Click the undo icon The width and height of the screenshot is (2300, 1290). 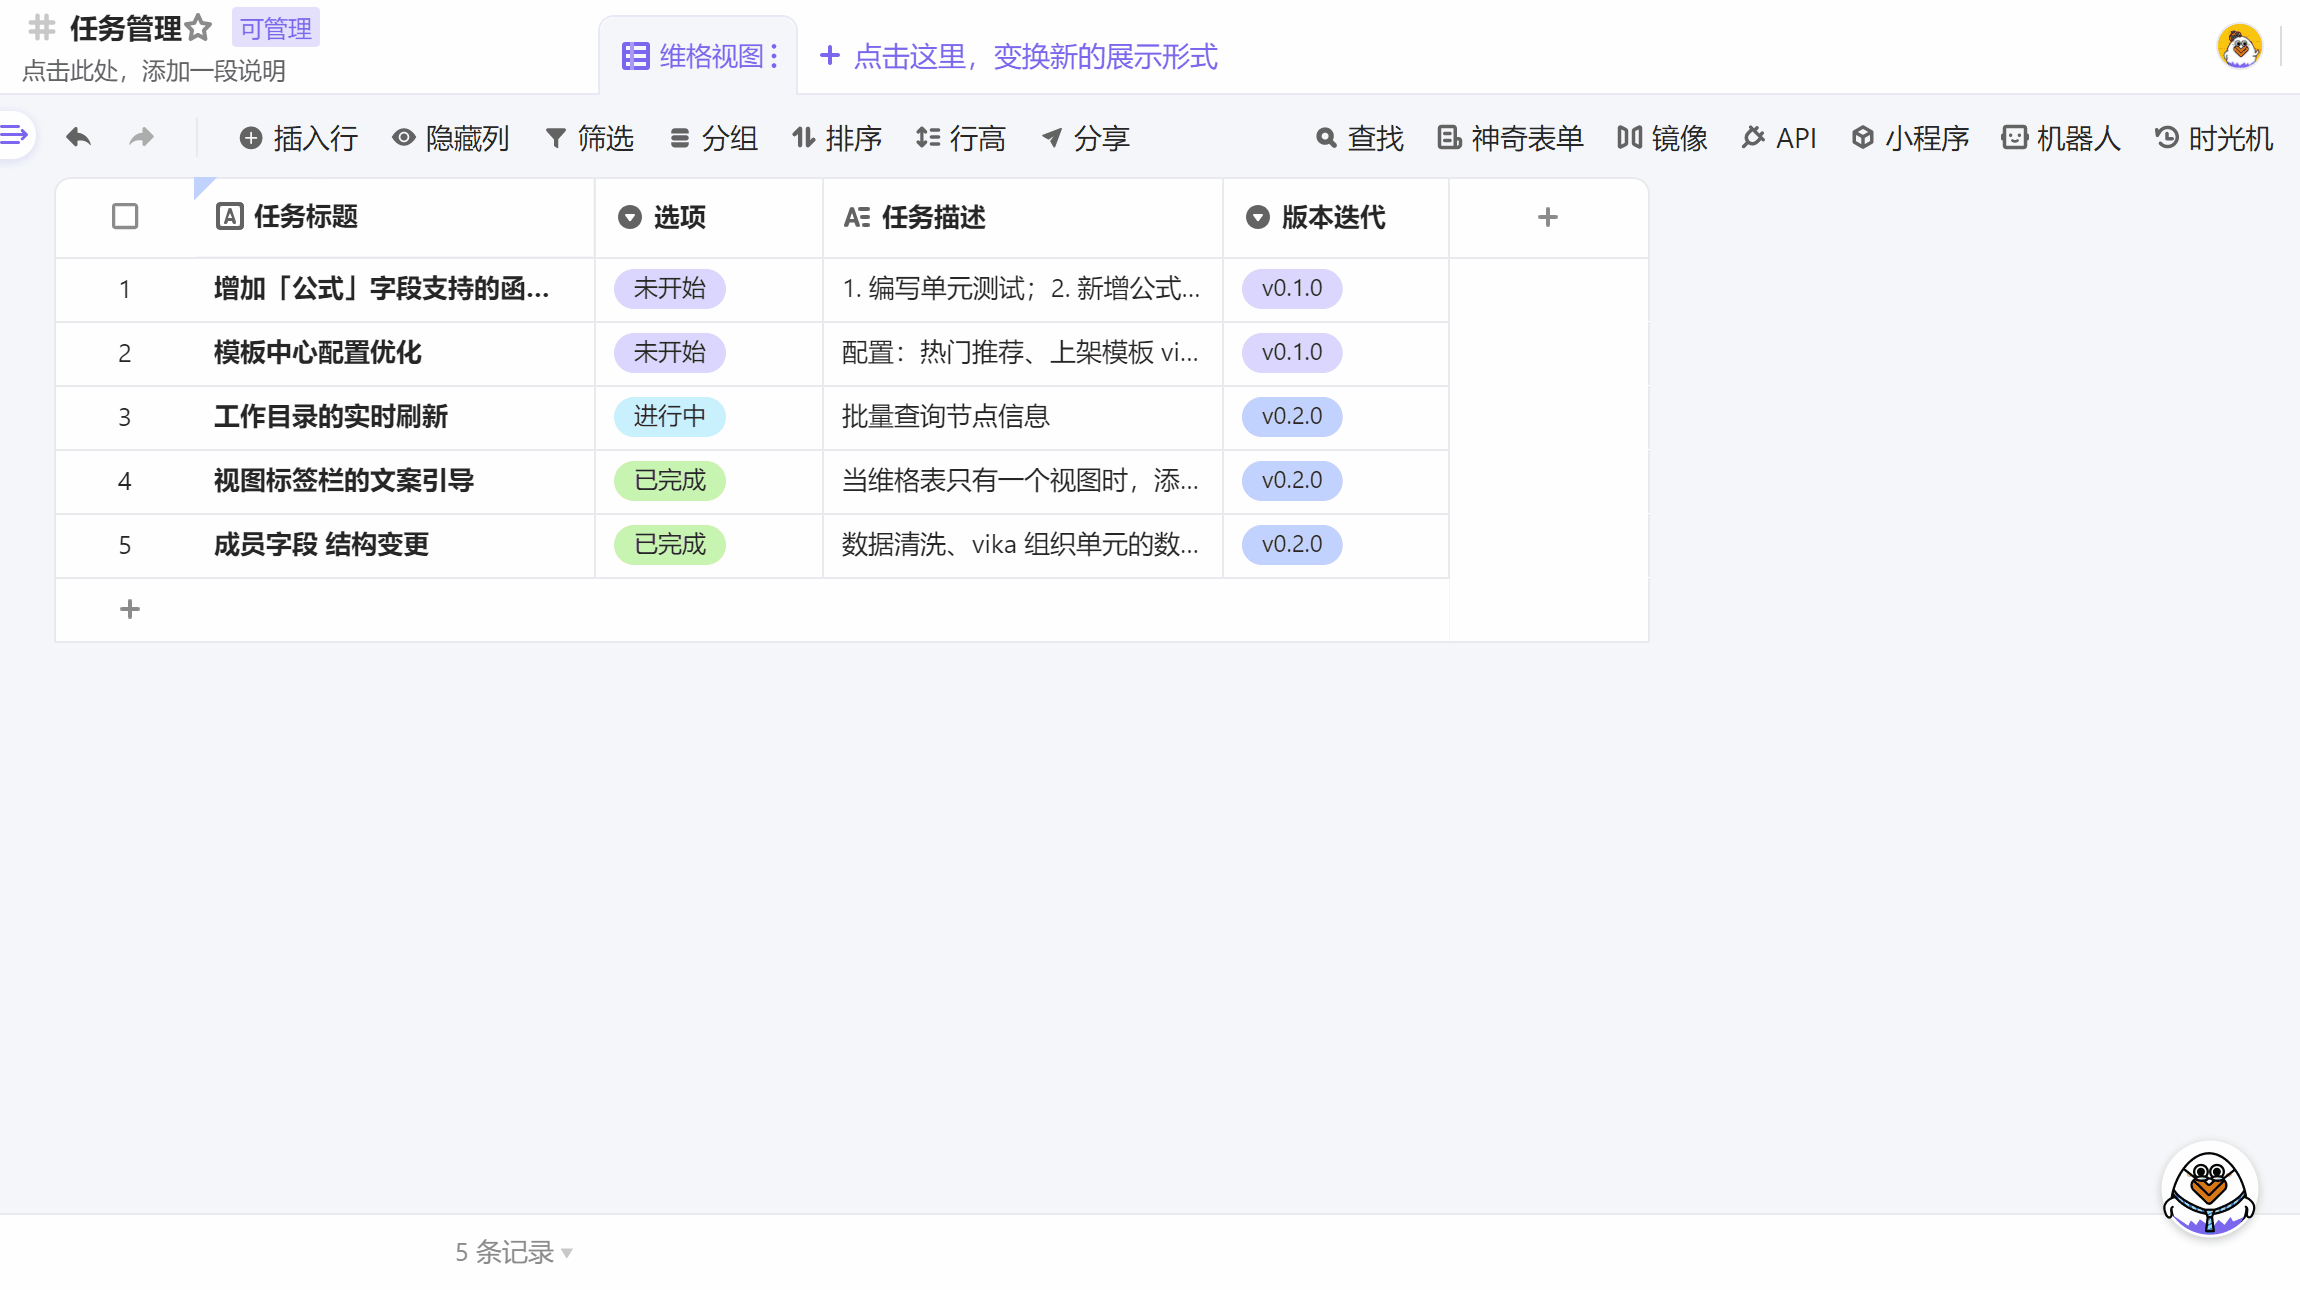click(x=78, y=137)
